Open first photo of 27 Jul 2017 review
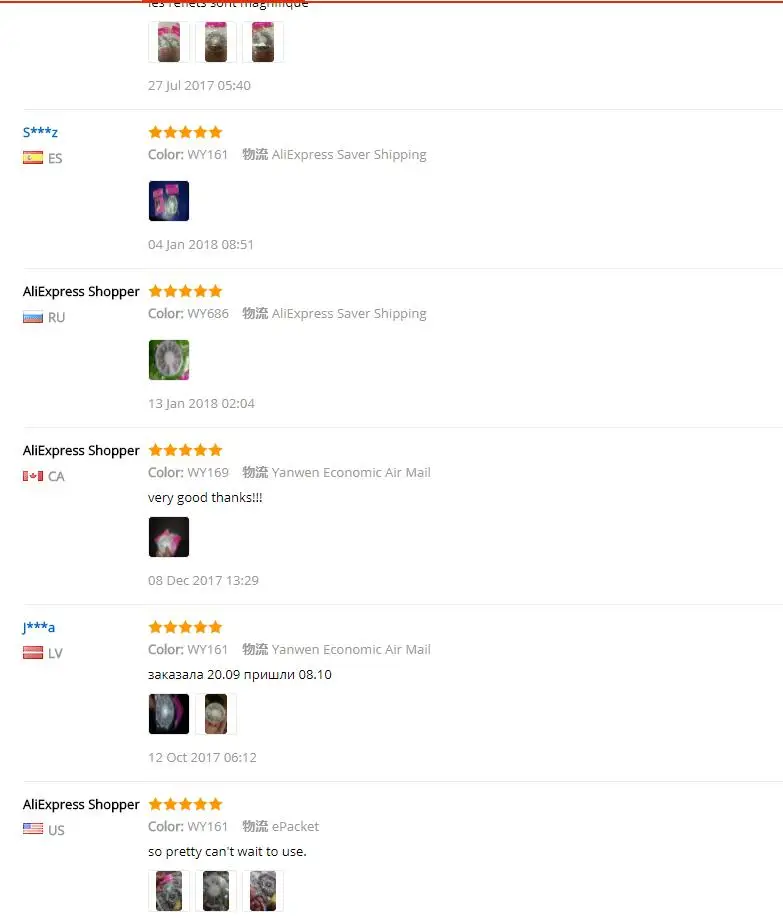The width and height of the screenshot is (783, 923). click(x=169, y=42)
